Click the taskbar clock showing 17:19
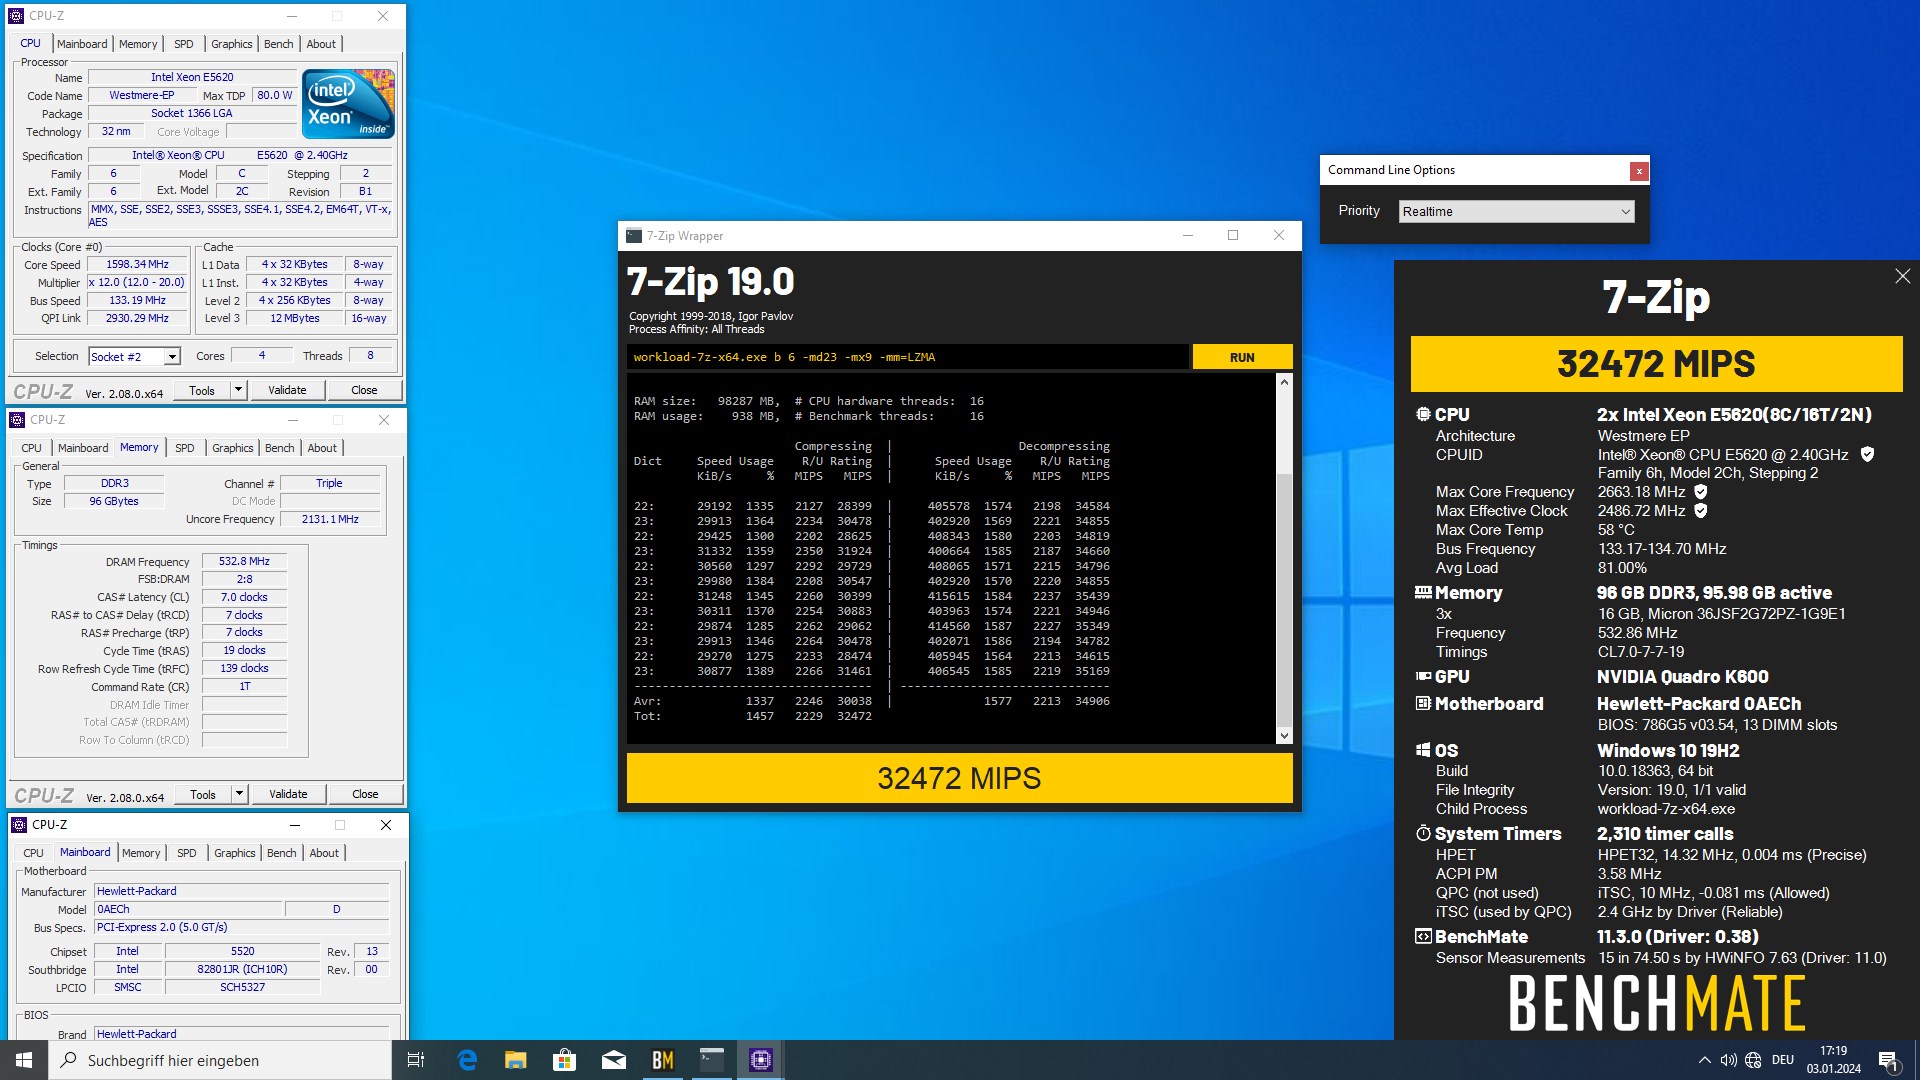Image resolution: width=1920 pixels, height=1080 pixels. click(x=1834, y=1060)
